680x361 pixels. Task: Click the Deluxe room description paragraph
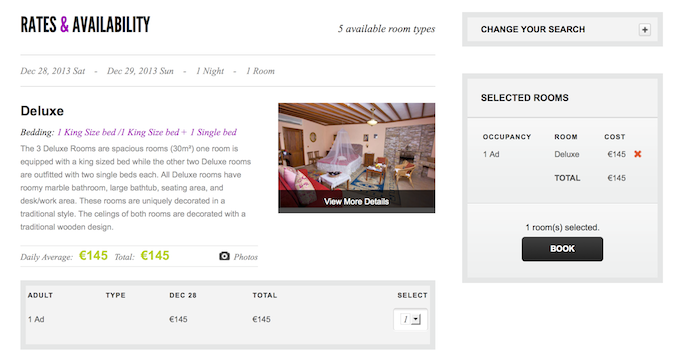136,187
